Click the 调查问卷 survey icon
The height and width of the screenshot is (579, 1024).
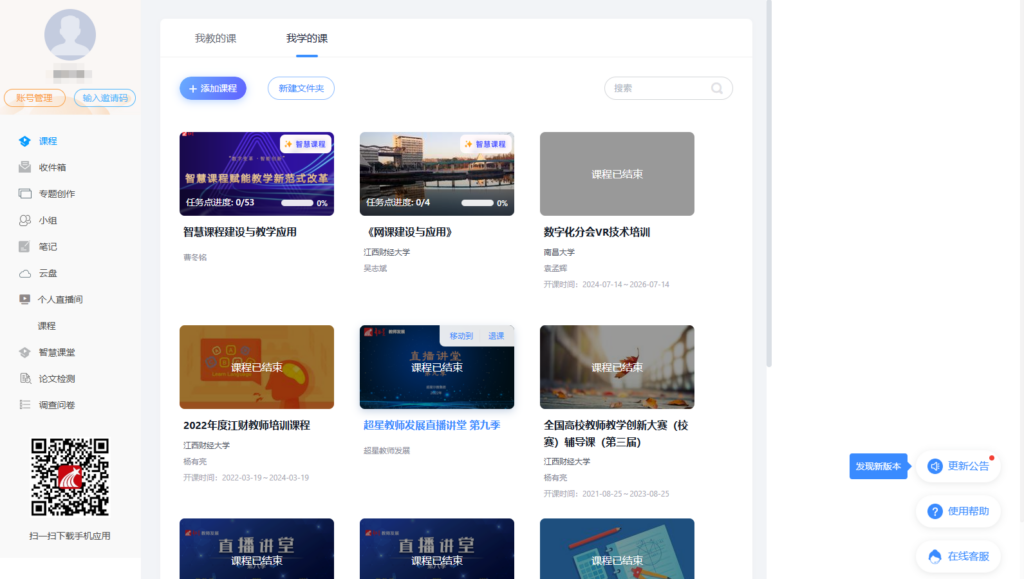[x=25, y=405]
